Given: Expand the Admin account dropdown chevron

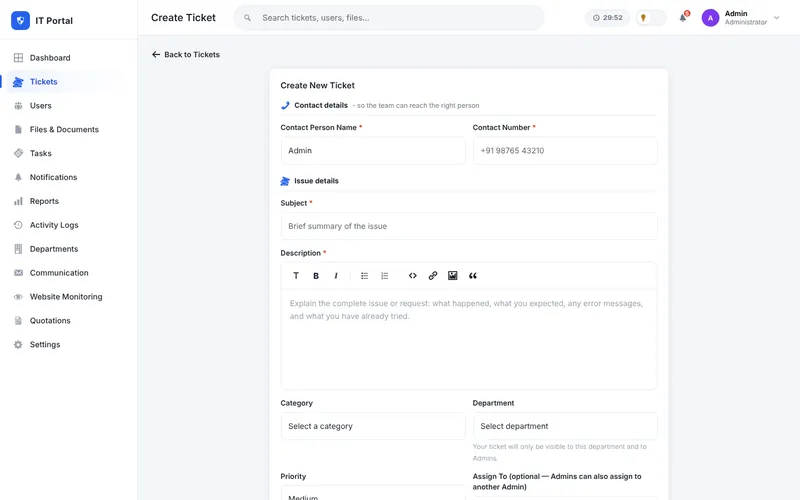Looking at the screenshot, I should [x=777, y=18].
